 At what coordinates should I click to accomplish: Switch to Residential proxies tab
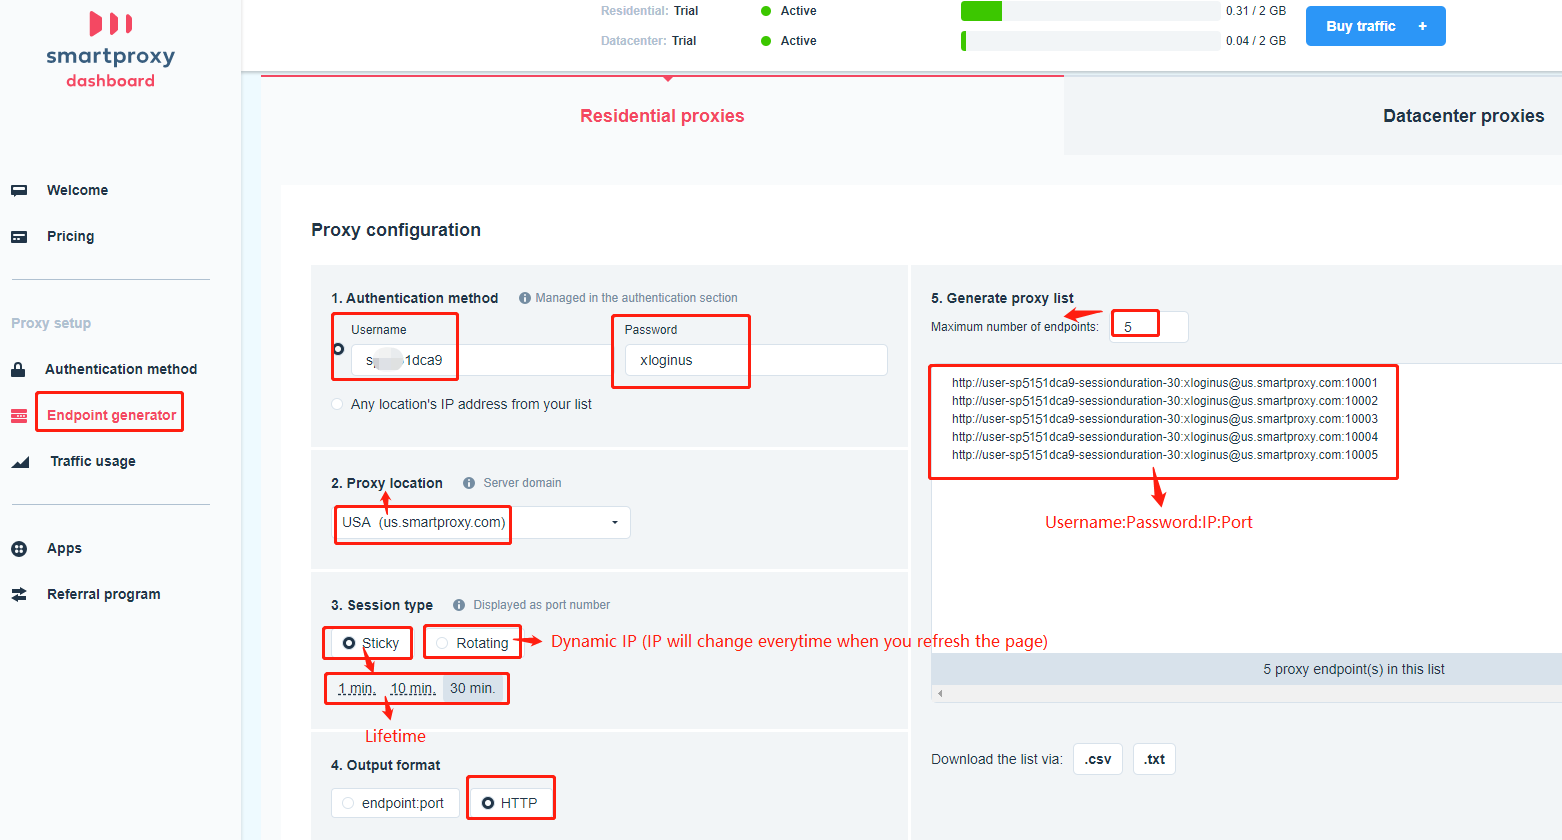coord(662,116)
